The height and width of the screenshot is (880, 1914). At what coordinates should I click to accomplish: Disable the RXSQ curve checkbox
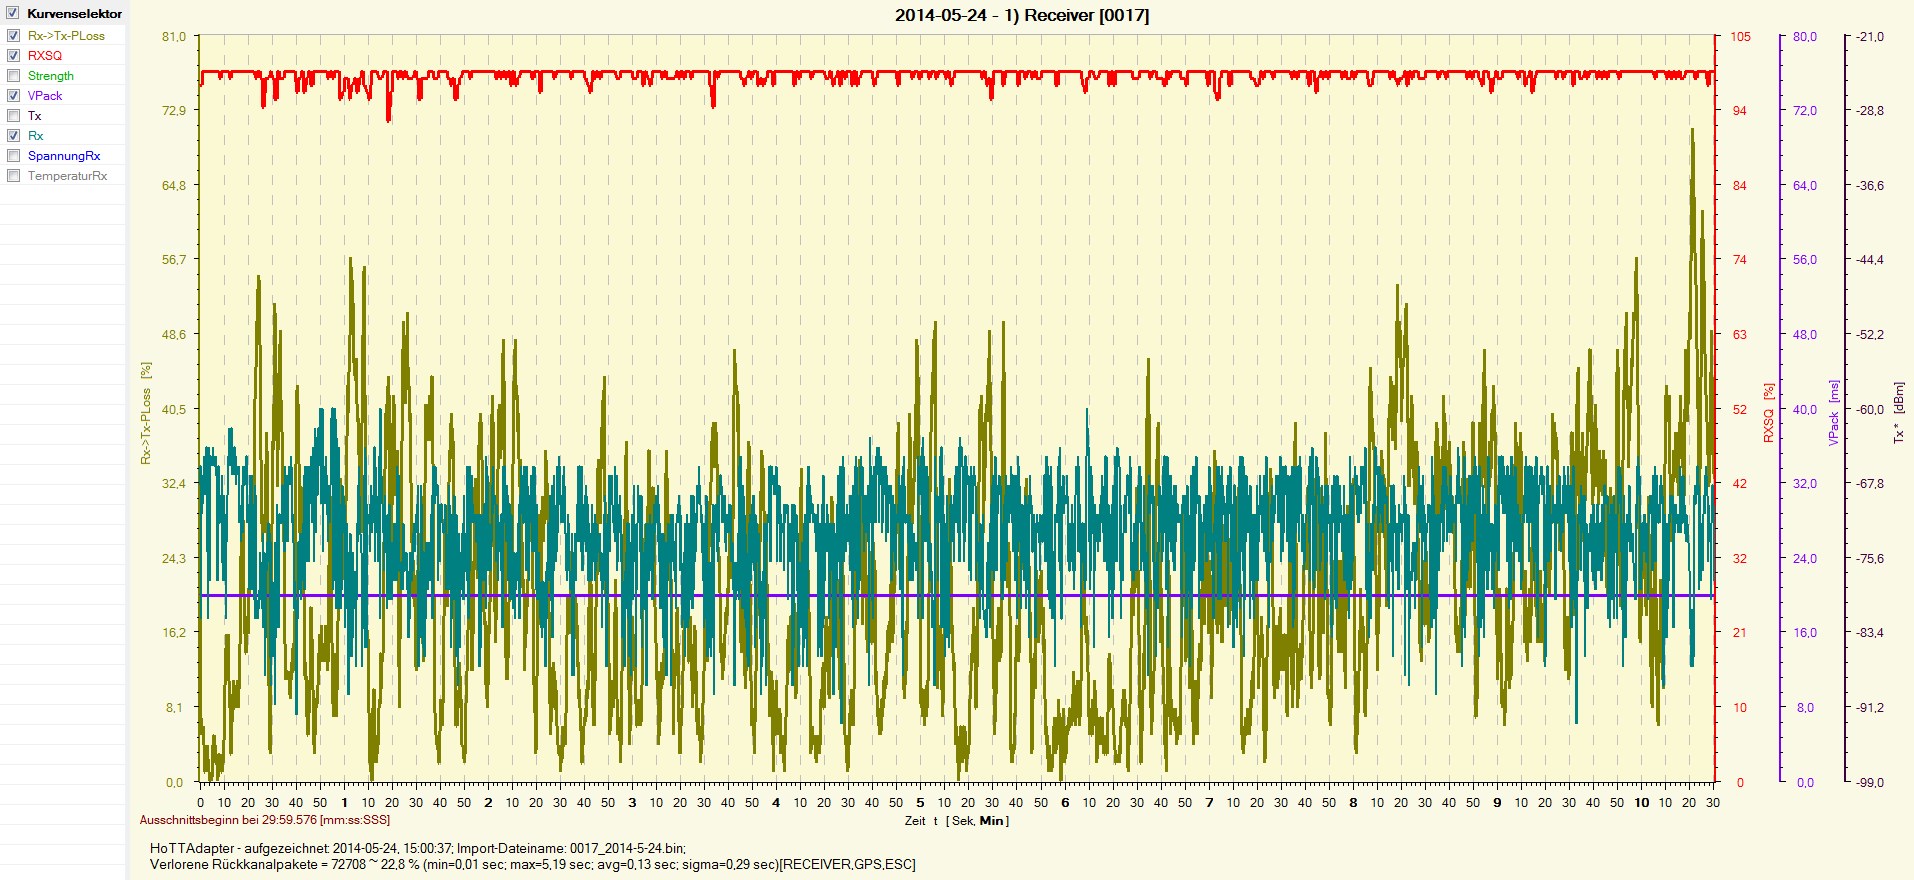pyautogui.click(x=14, y=56)
